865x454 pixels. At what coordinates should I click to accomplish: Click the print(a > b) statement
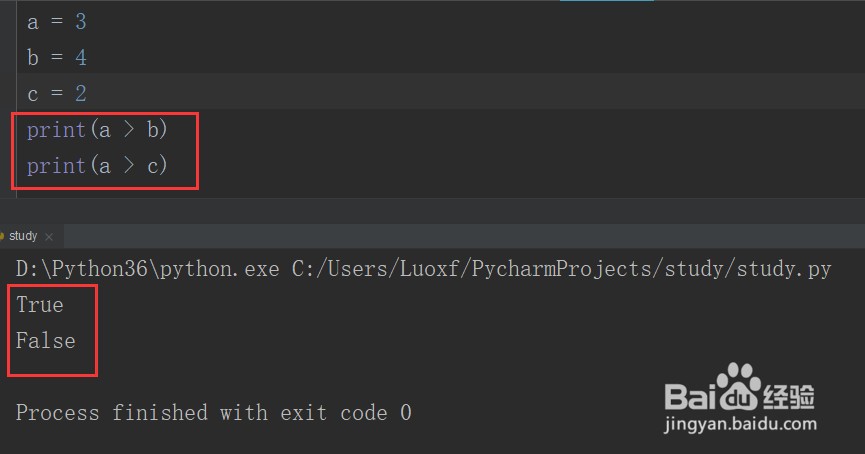97,130
